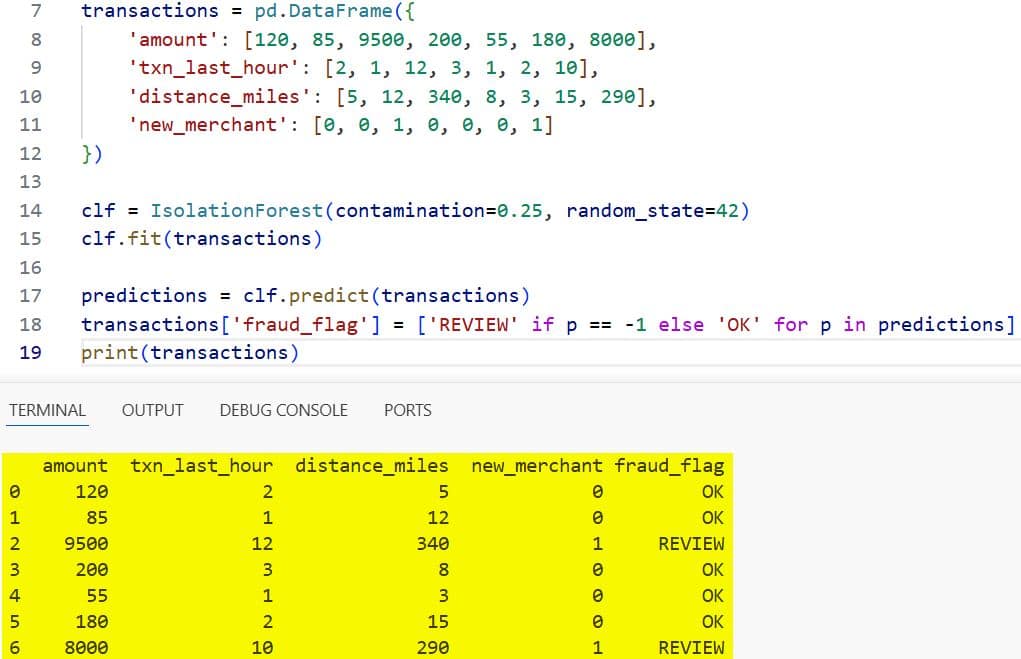The width and height of the screenshot is (1021, 659).
Task: Click the 'new_merchant' key on line 11
Action: click(208, 124)
